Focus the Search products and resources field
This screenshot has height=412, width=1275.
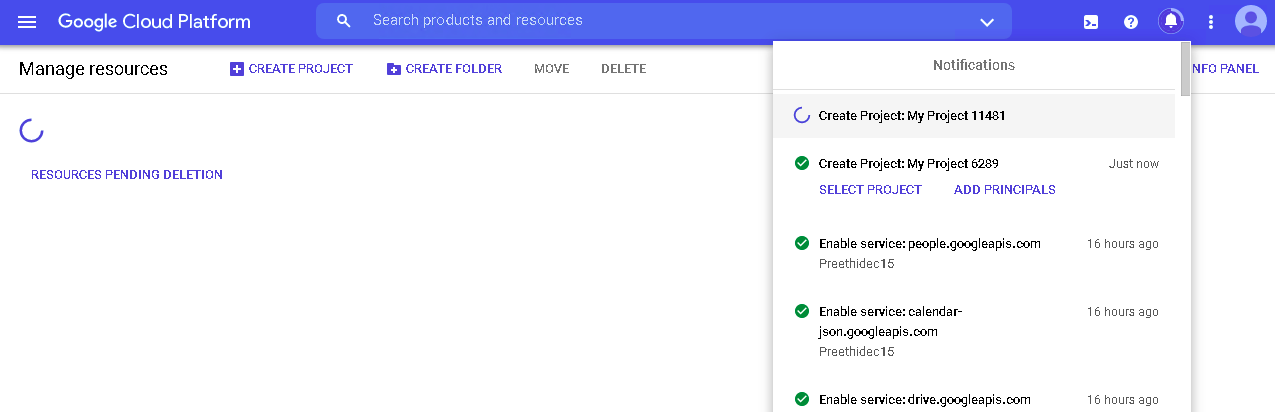pos(664,21)
